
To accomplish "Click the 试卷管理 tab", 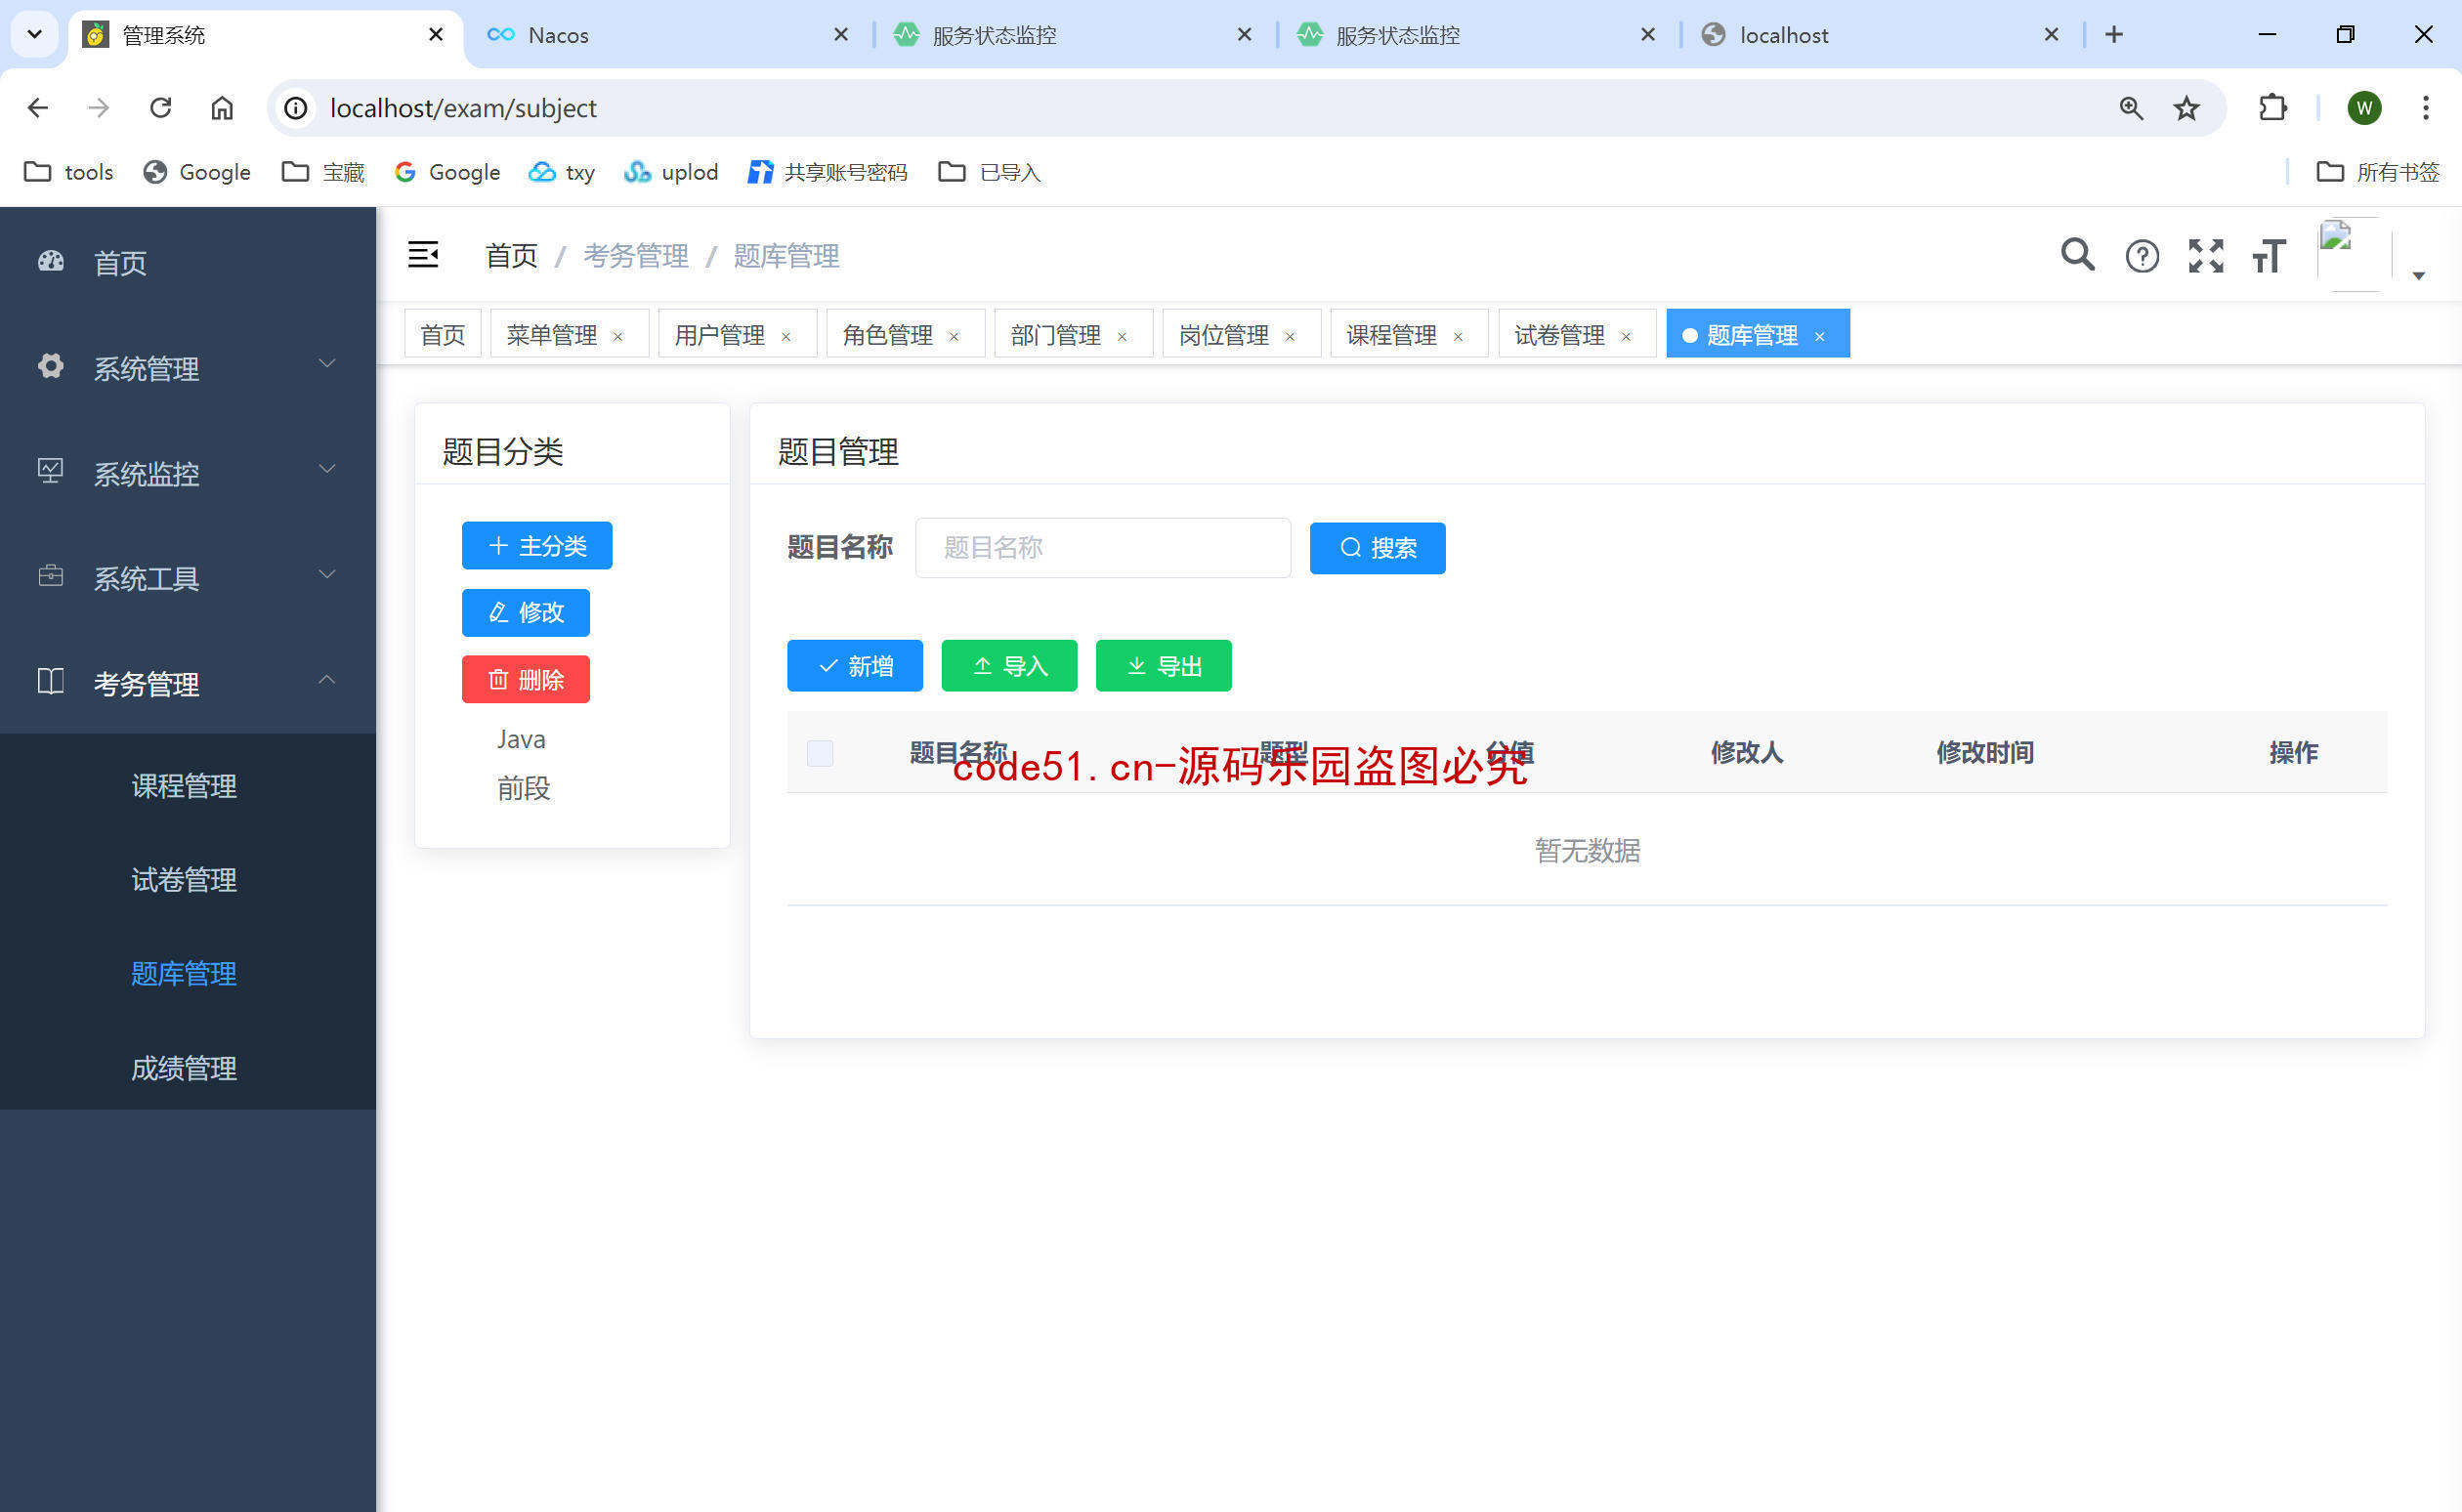I will (1560, 334).
